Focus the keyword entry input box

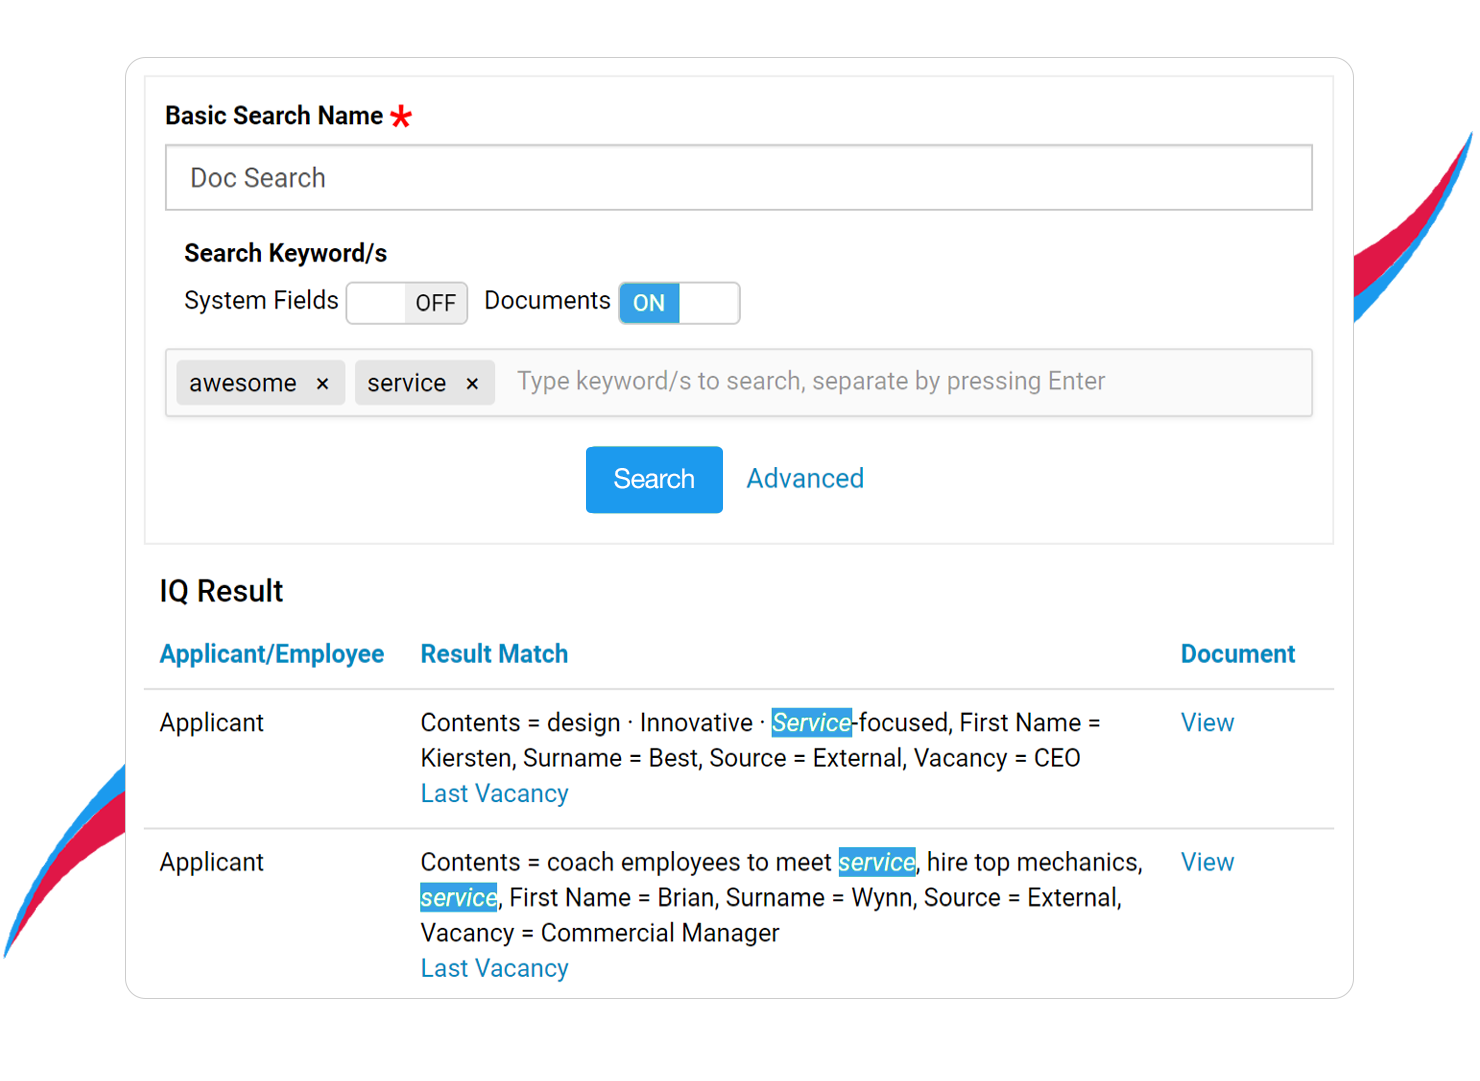tap(900, 382)
